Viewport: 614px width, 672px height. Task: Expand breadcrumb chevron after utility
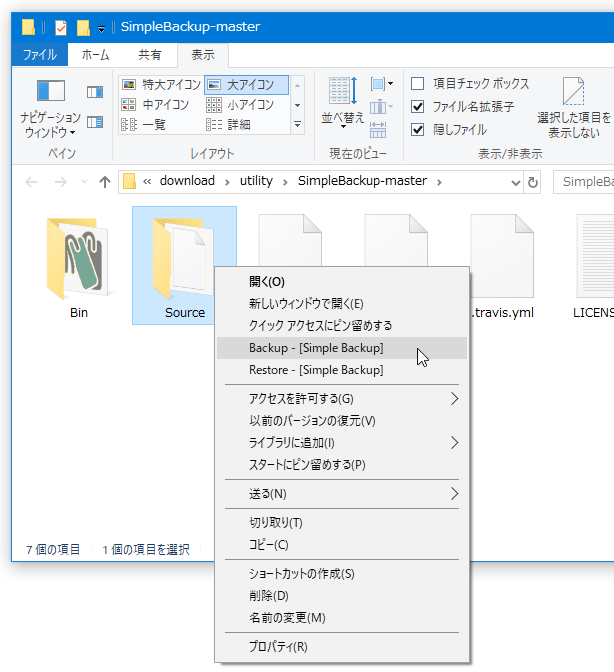pyautogui.click(x=285, y=183)
